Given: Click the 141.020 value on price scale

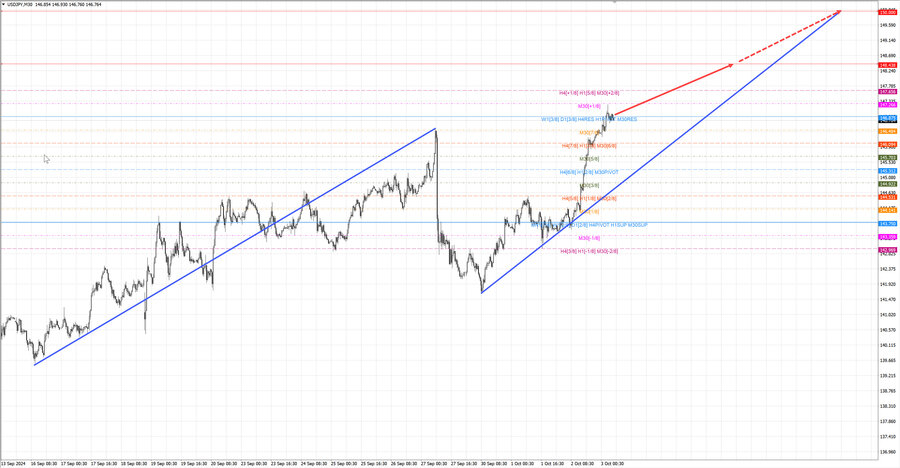Looking at the screenshot, I should [889, 315].
